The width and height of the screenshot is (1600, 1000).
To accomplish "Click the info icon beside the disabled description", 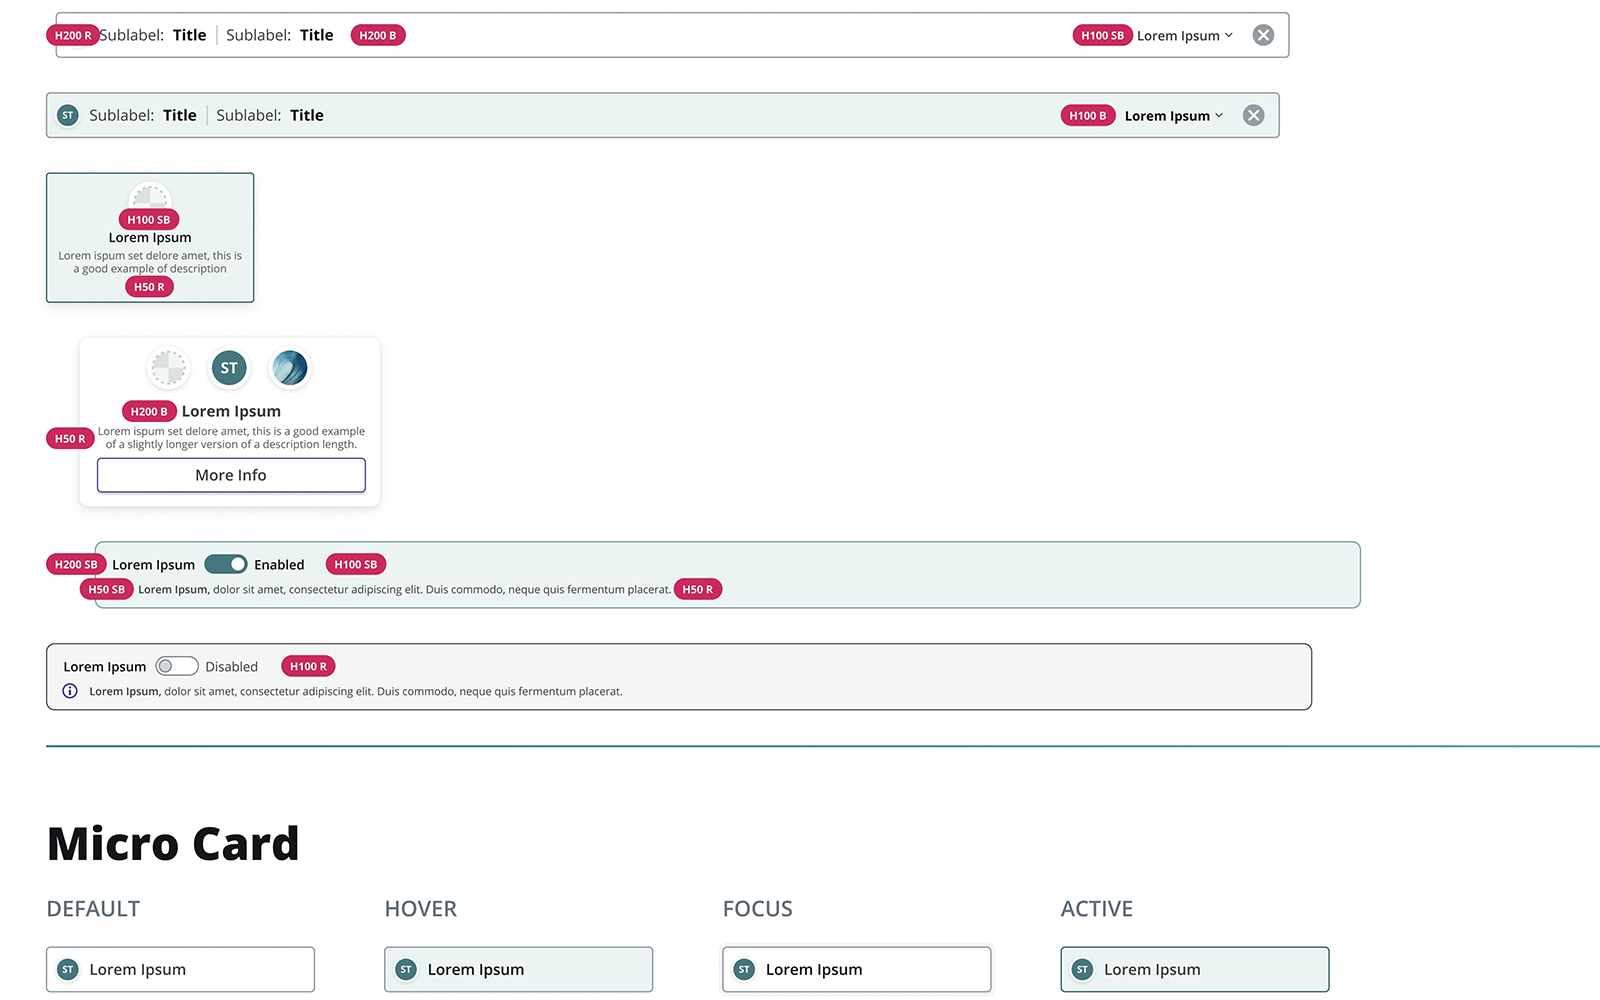I will pos(70,691).
